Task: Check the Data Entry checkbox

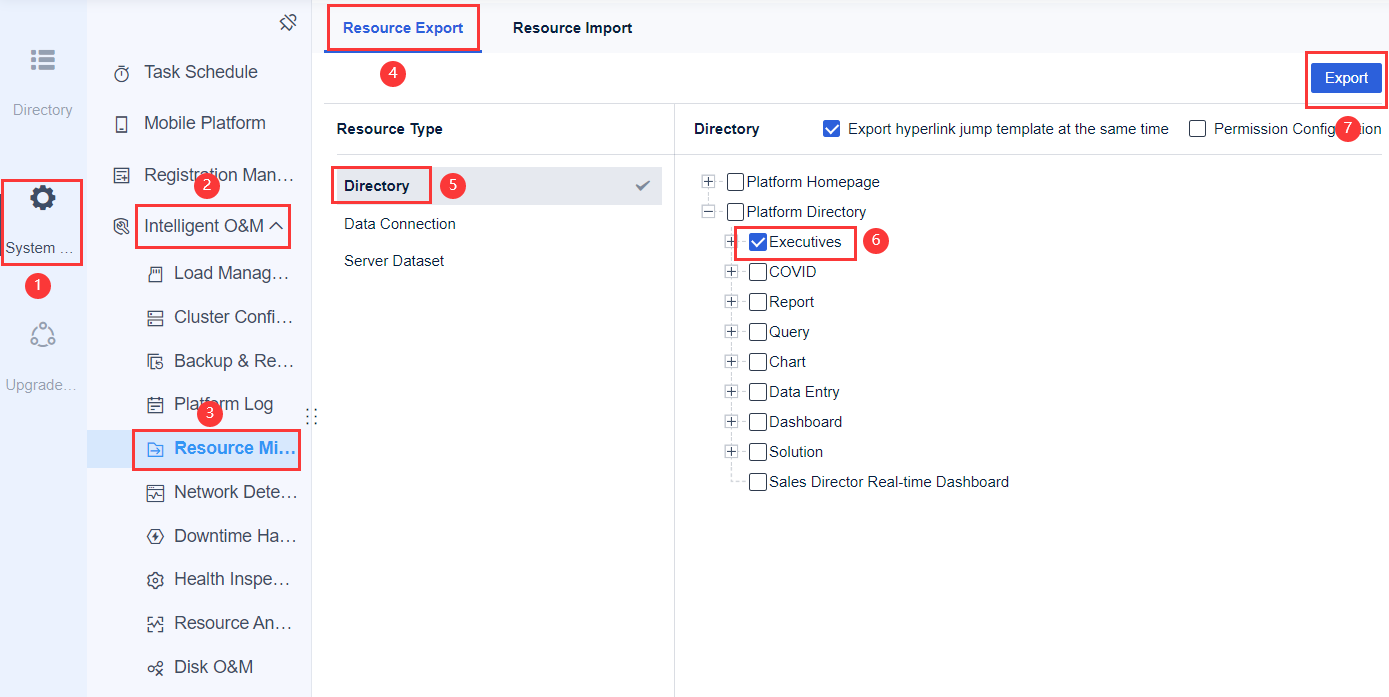Action: tap(758, 392)
